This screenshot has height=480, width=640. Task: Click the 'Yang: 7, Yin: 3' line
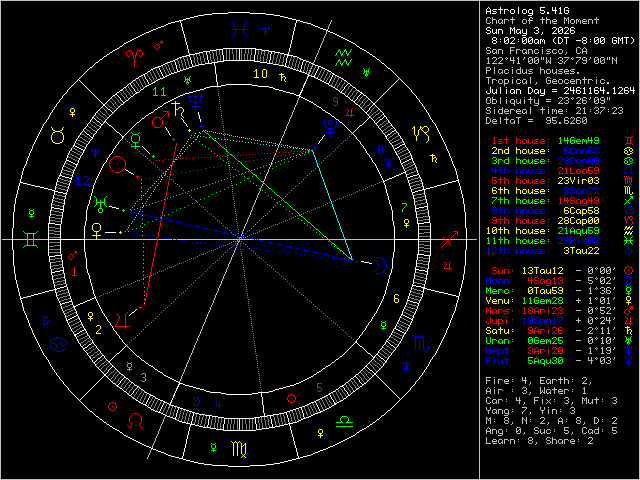(530, 411)
